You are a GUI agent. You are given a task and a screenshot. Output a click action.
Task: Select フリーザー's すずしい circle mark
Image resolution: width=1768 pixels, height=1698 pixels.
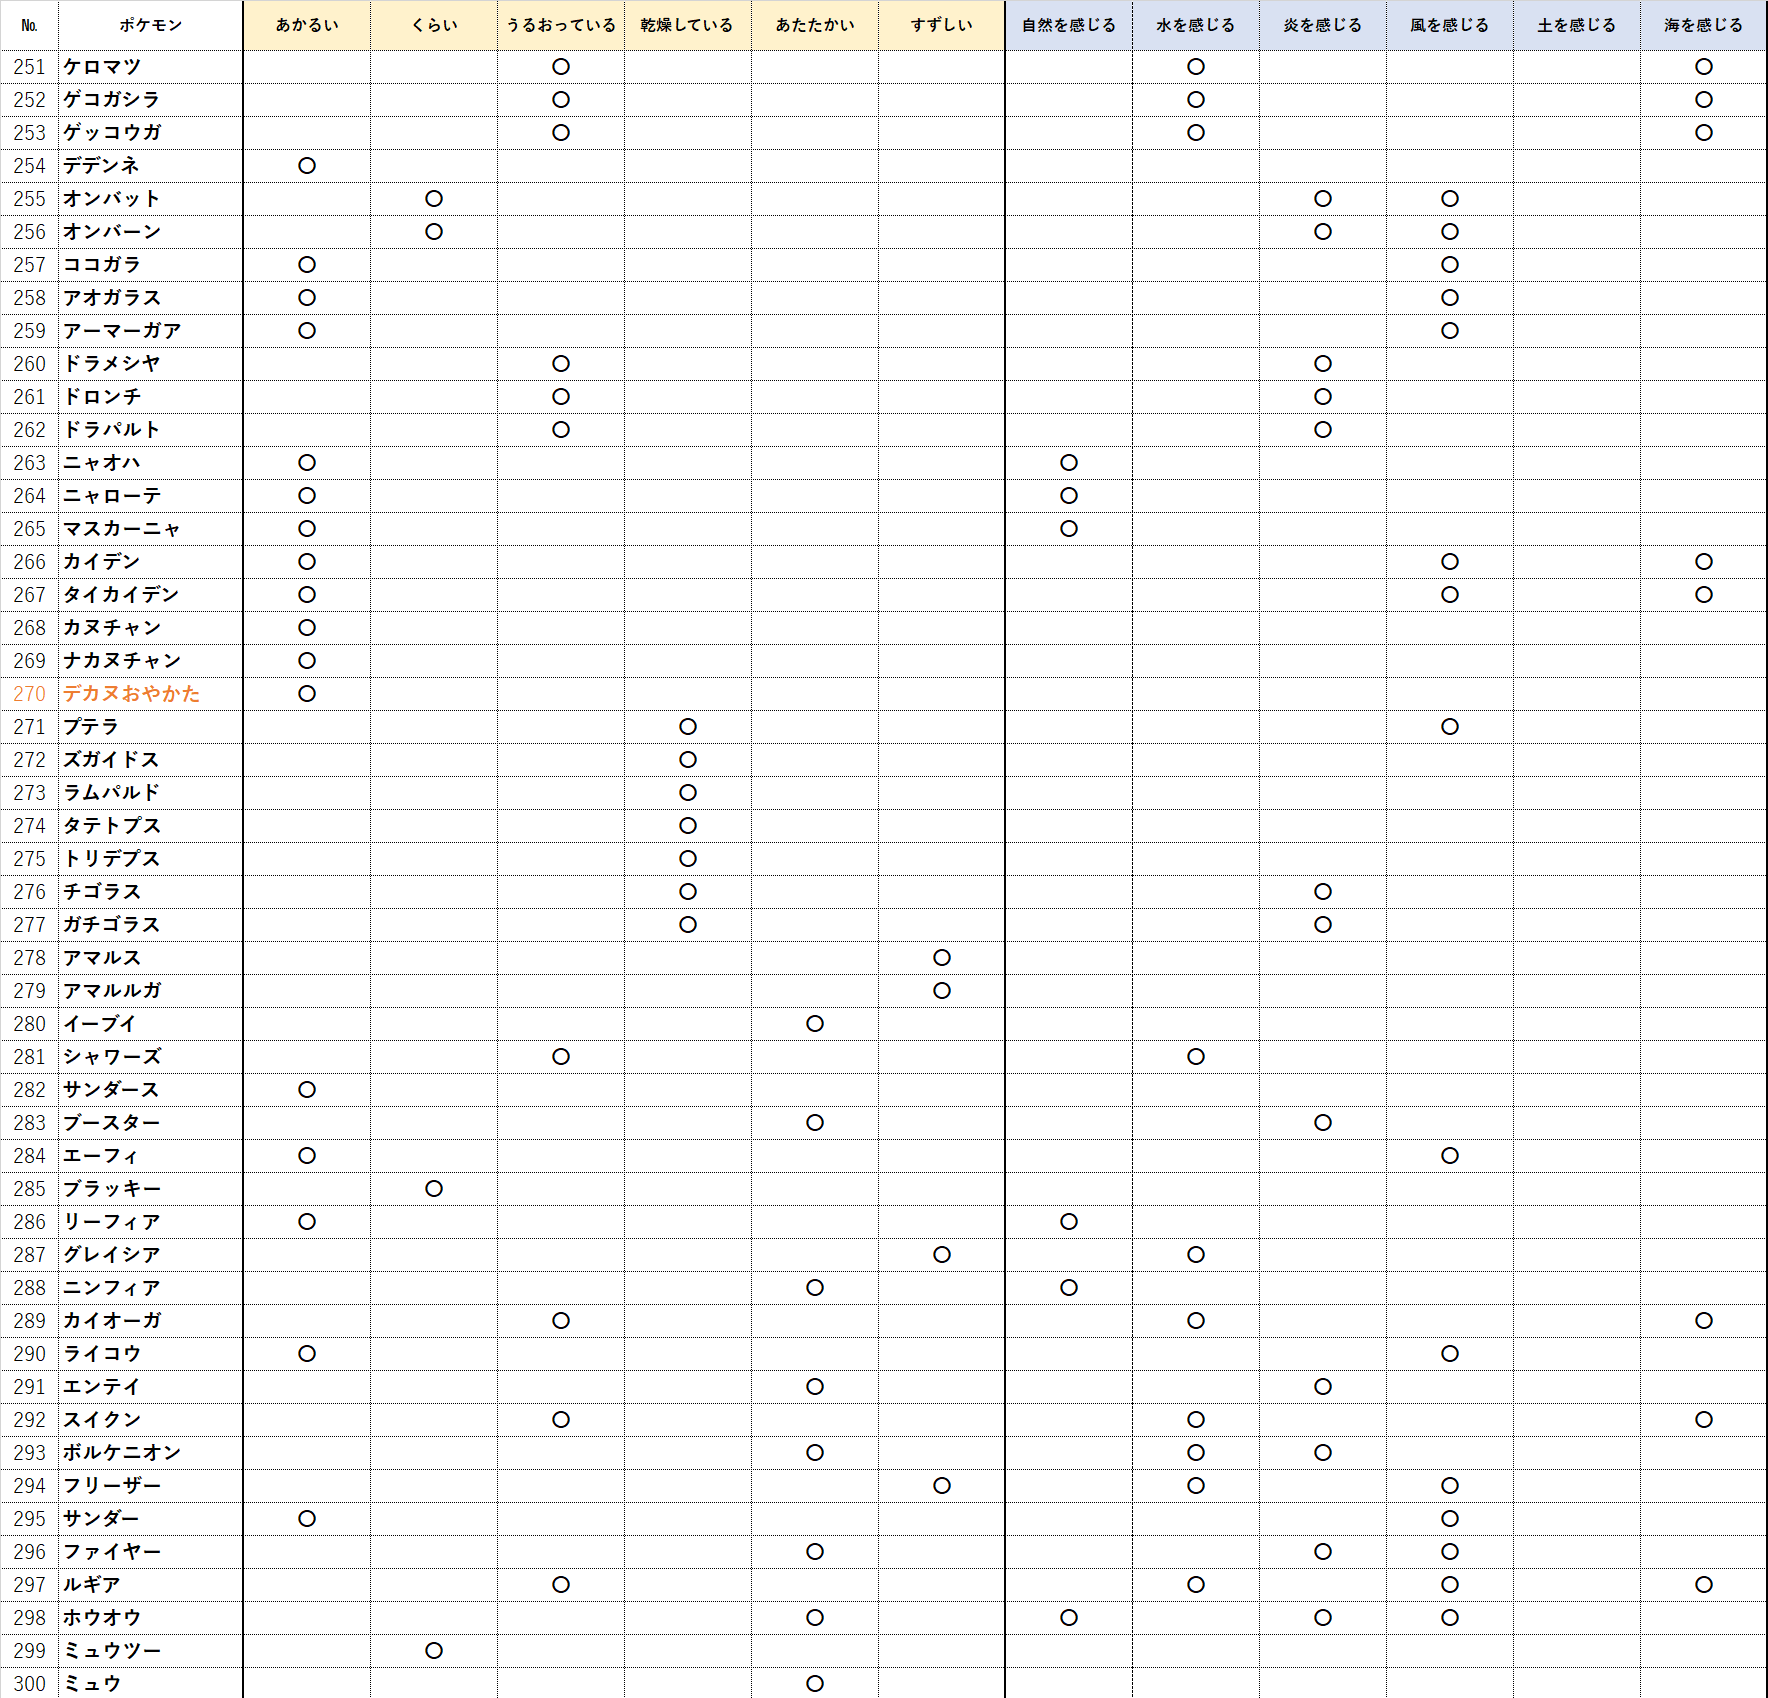click(942, 1486)
